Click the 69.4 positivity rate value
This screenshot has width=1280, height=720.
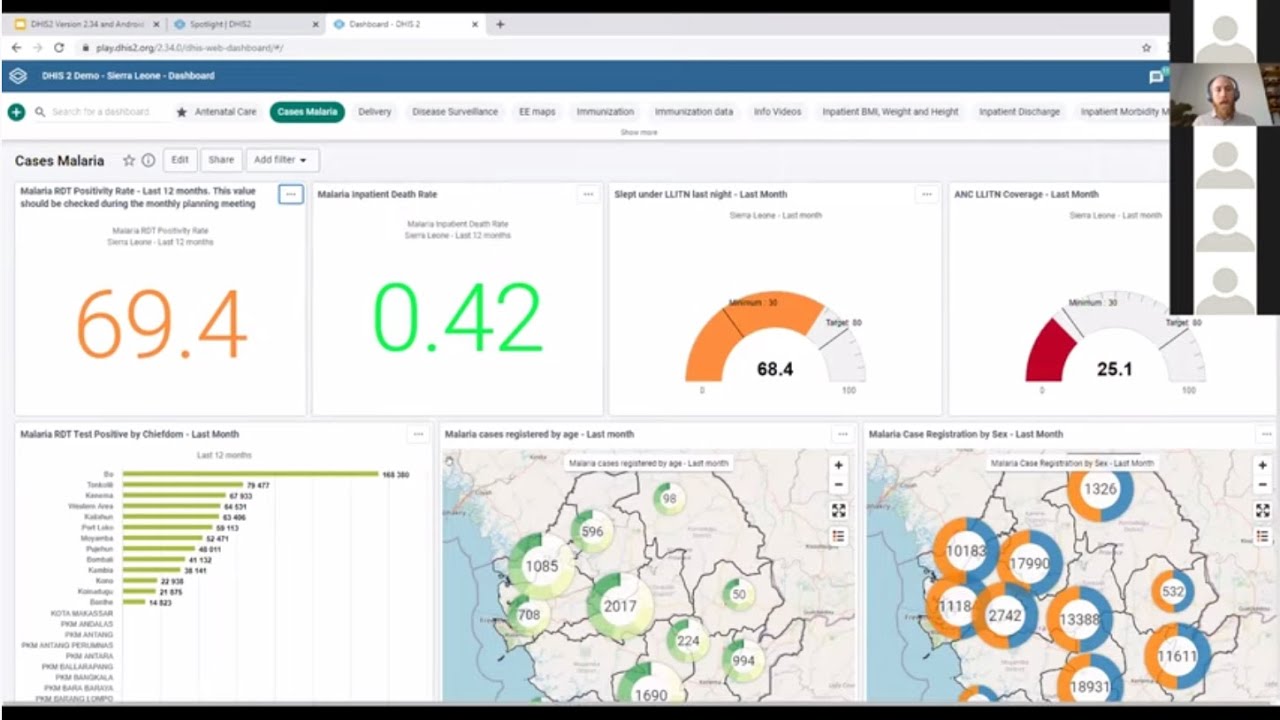point(161,324)
